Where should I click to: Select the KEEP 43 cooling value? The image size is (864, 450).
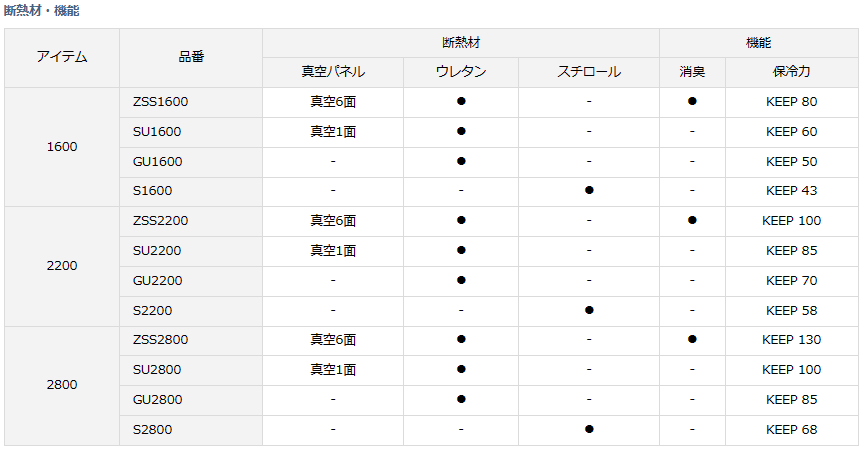(x=791, y=191)
